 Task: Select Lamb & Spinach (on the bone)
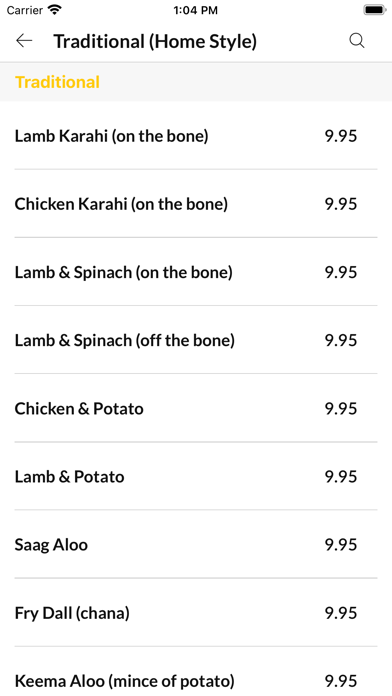tap(196, 271)
